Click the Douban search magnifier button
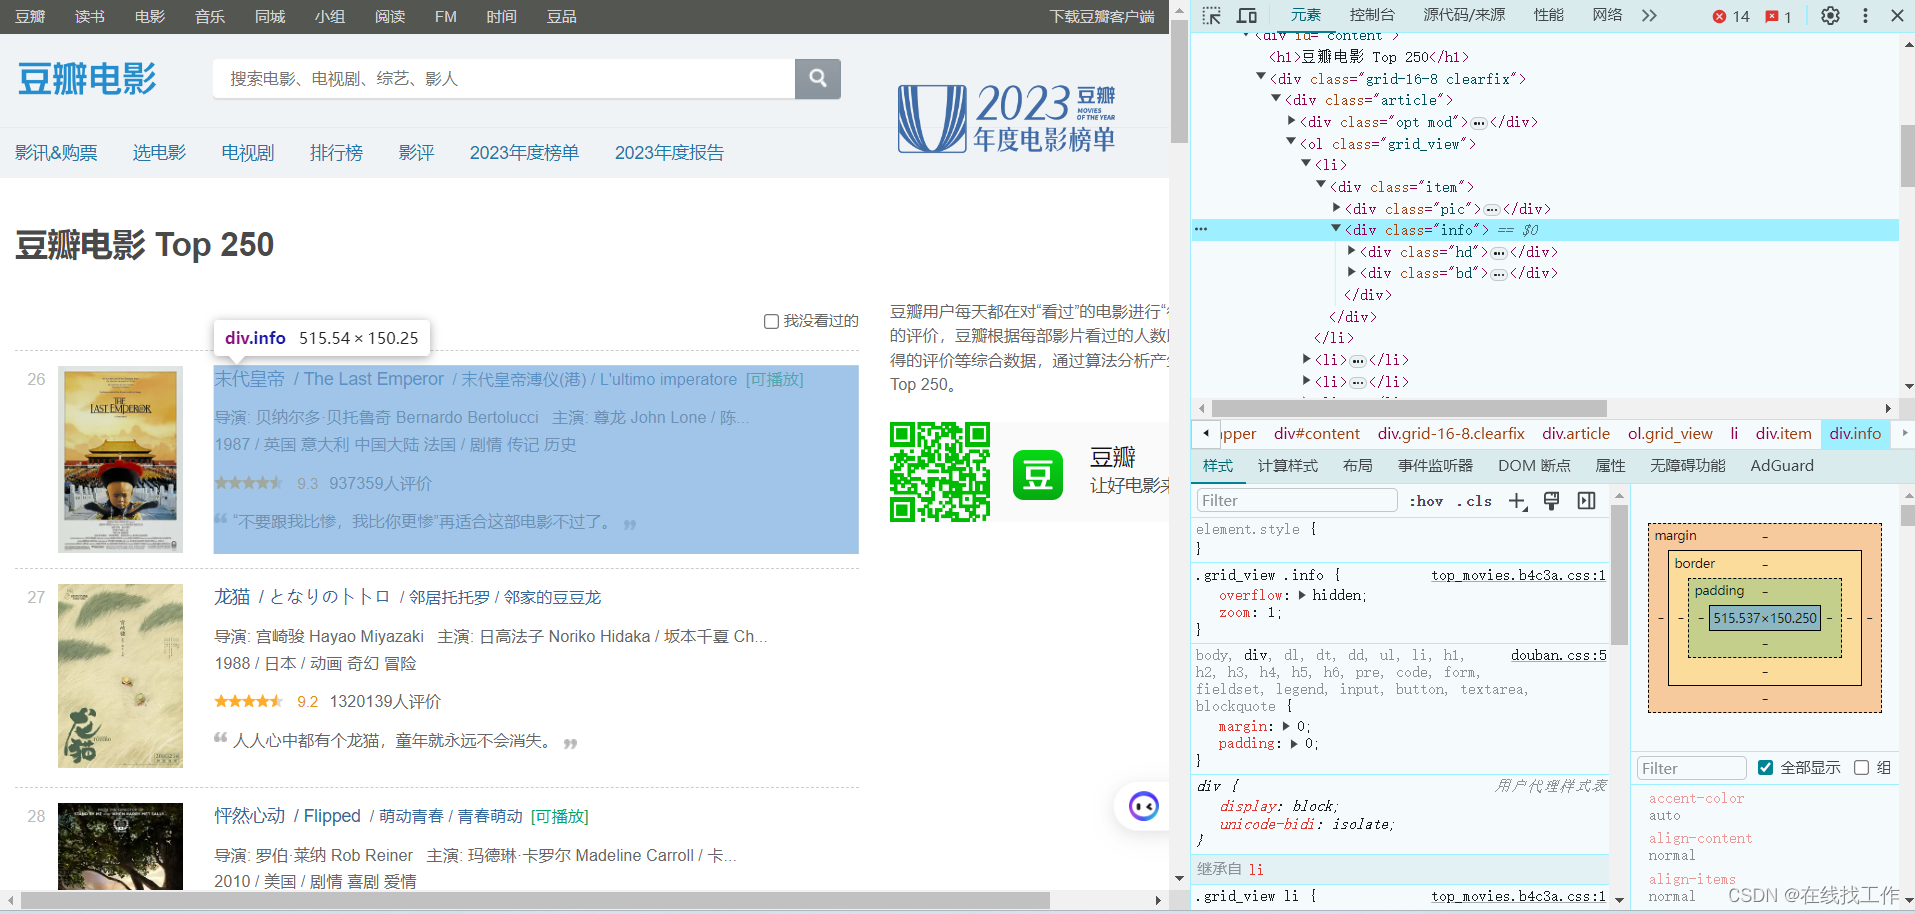 [x=818, y=78]
